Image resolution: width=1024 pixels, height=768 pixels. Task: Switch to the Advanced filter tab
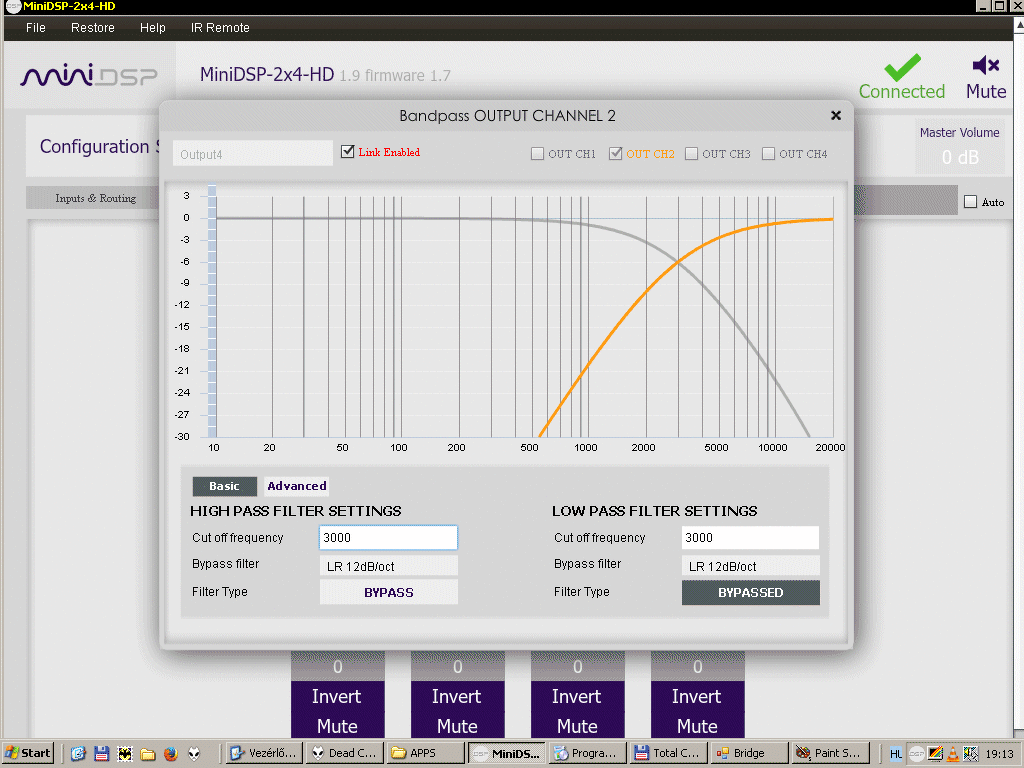tap(296, 486)
